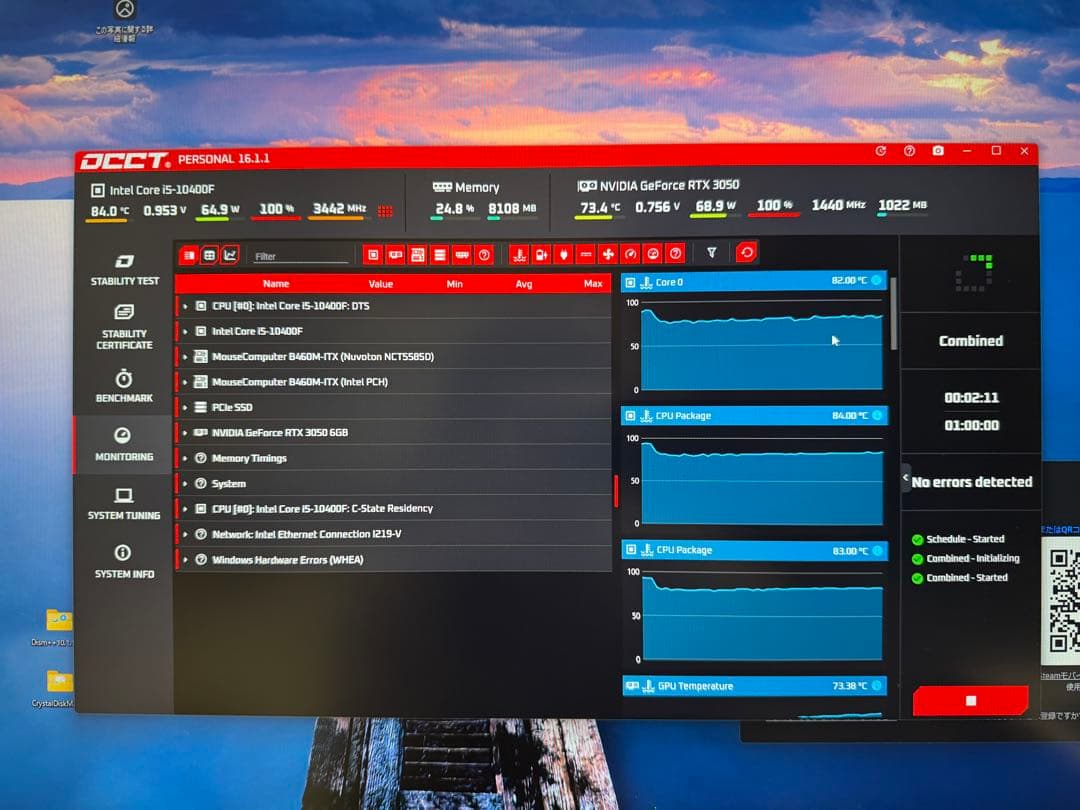Open the Stability Certificate section
The height and width of the screenshot is (810, 1080).
click(x=125, y=327)
